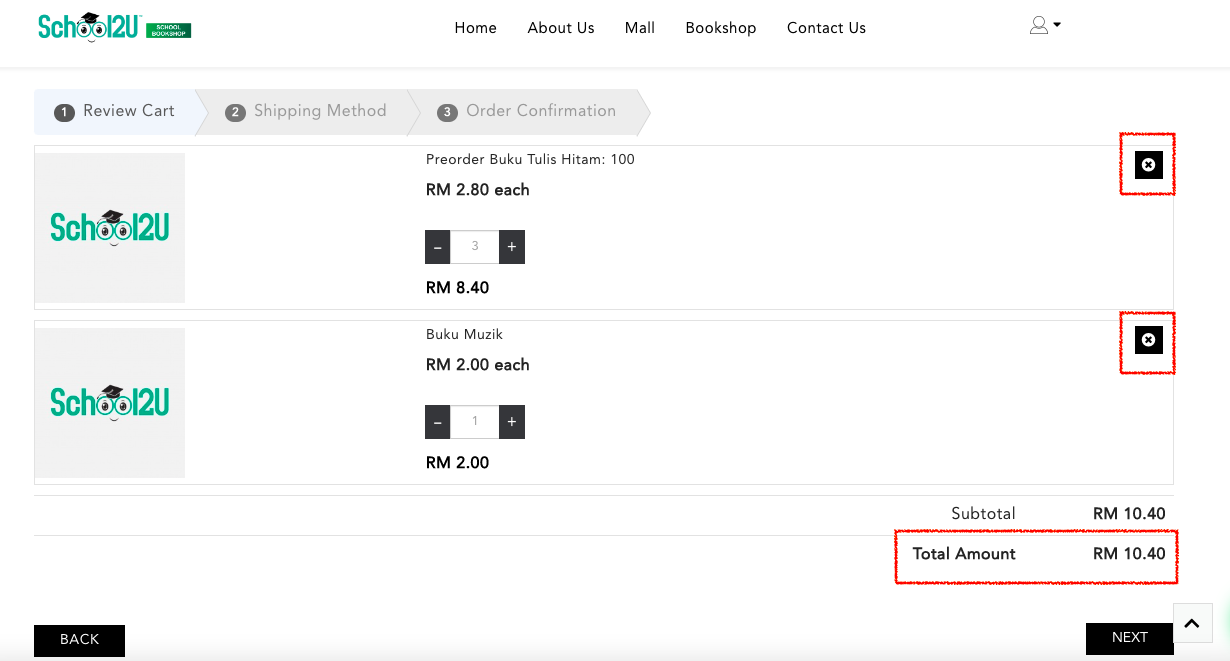Click the 'Buku Muzik' product title
Screen dimensions: 1230x661
click(x=464, y=334)
